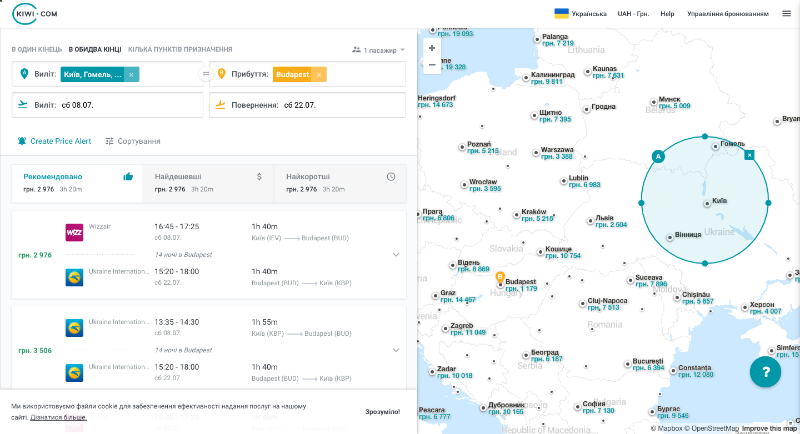Click the Kiwi.com logo
Screen dimensions: 800x434
point(35,14)
